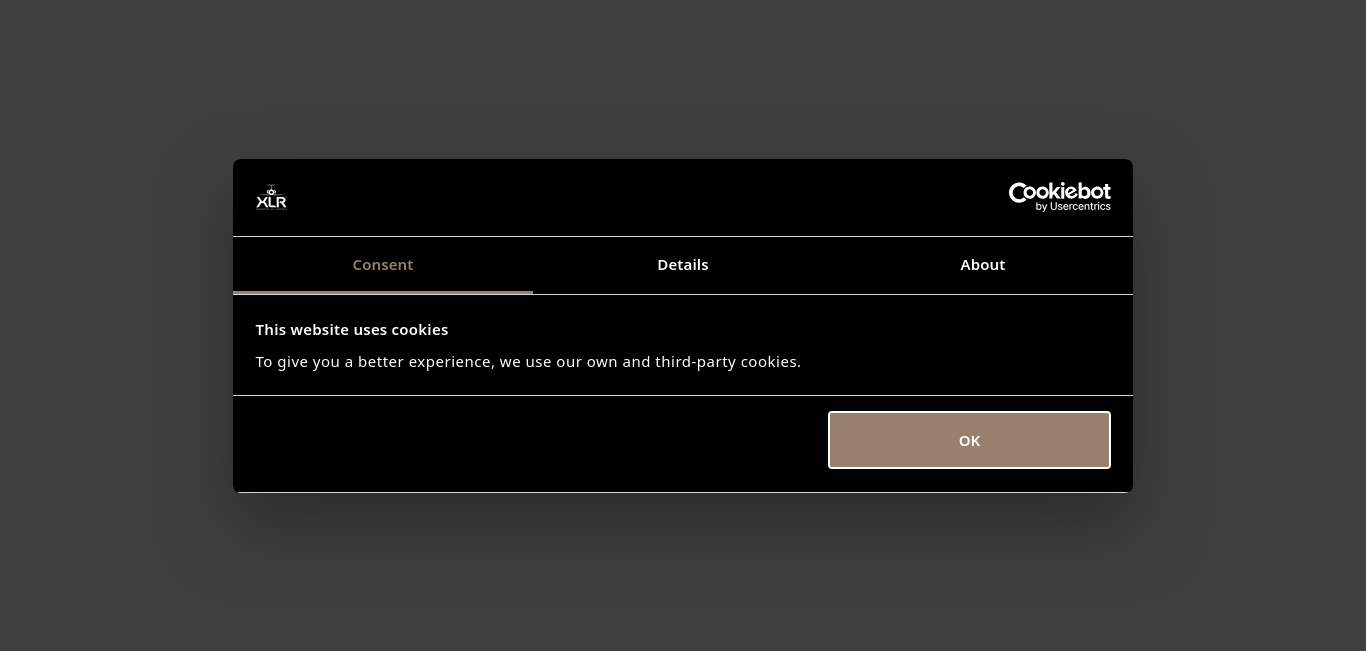
Task: Accept cookies with the OK button
Action: (969, 440)
